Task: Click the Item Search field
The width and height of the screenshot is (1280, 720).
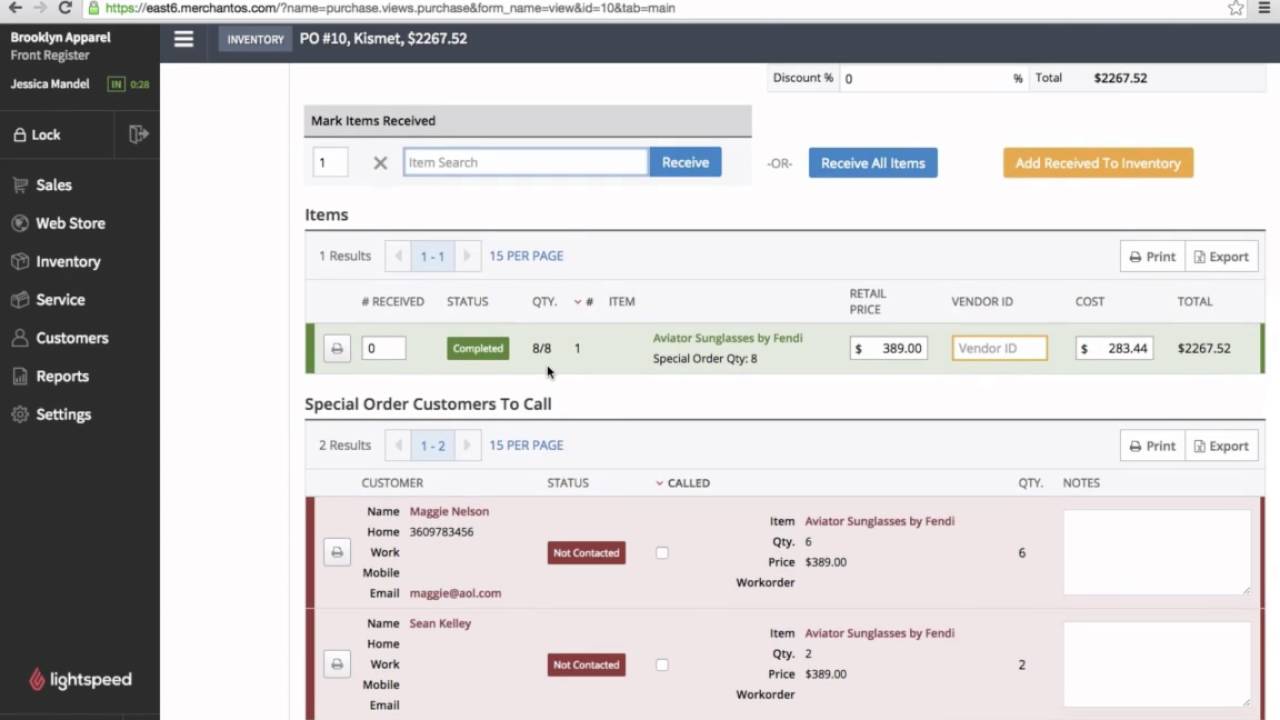Action: tap(526, 162)
